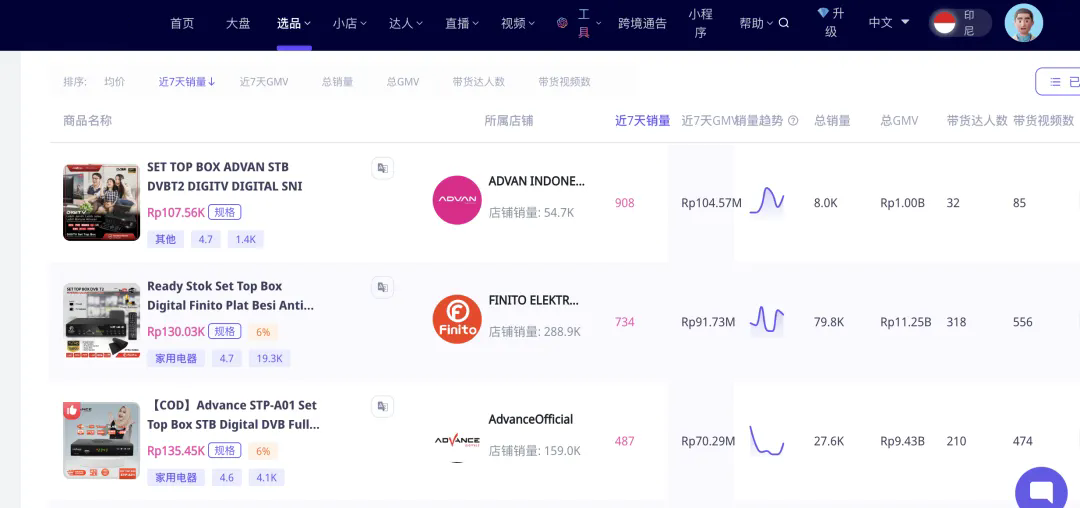The height and width of the screenshot is (508, 1080).
Task: Click 规格 button for ADVAN STB product
Action: 225,212
